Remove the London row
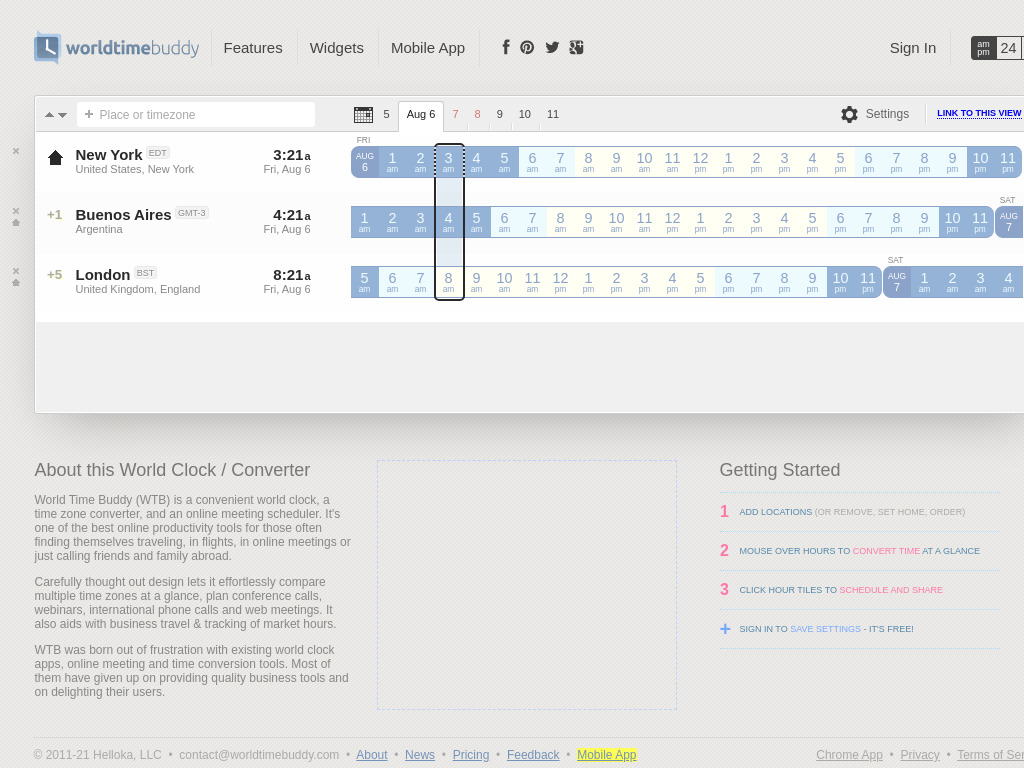This screenshot has width=1024, height=768. point(16,271)
